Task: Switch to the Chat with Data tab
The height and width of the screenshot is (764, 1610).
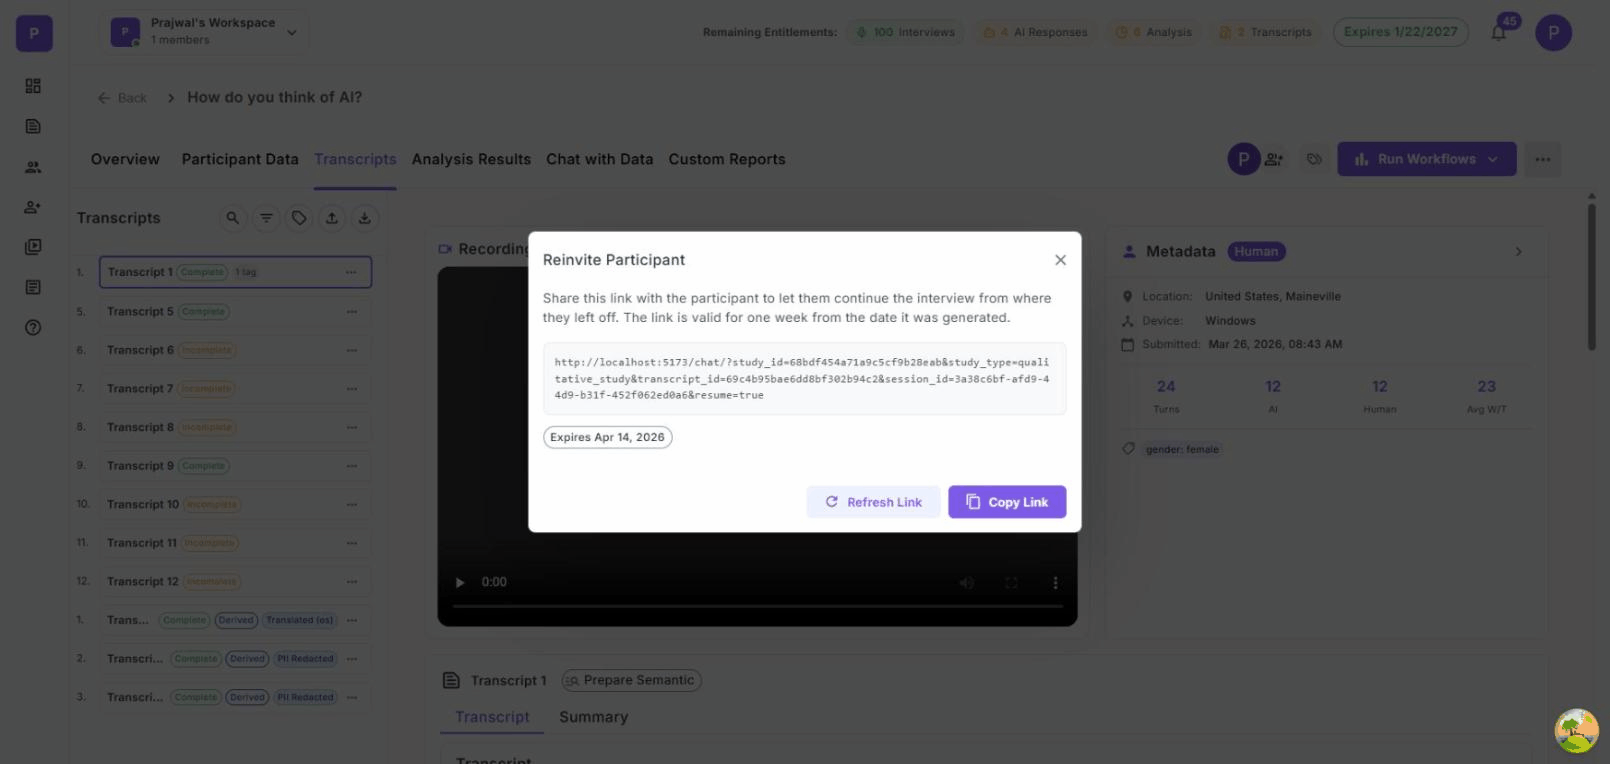Action: tap(599, 159)
